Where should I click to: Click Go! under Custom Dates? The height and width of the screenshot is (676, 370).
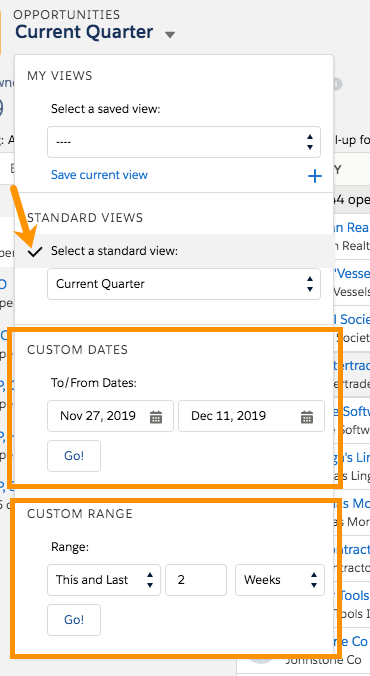coord(74,456)
